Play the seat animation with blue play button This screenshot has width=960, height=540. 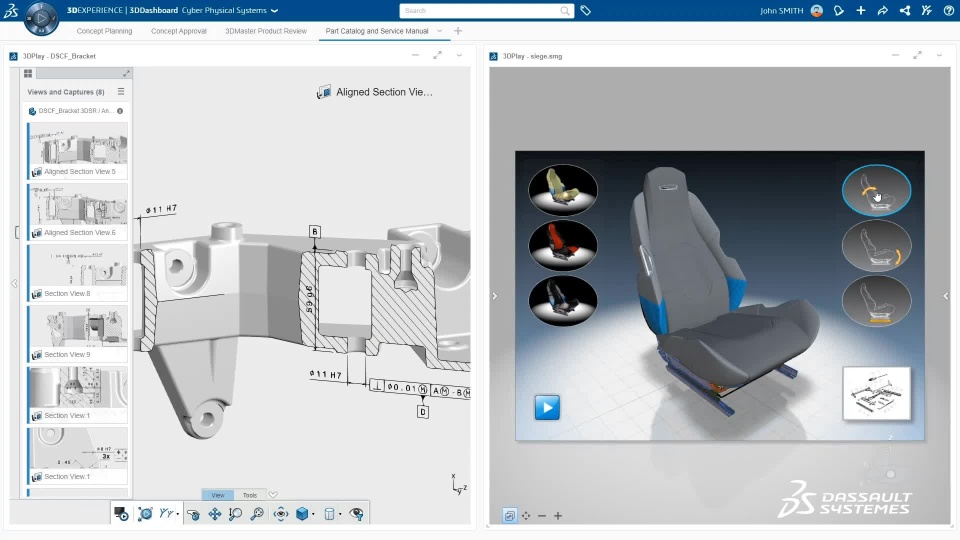pos(547,407)
